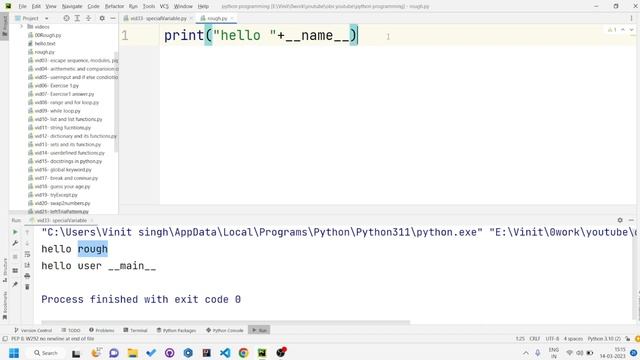Screen dimensions: 640x360
Task: Open Terminal tool window
Action: coord(136,330)
